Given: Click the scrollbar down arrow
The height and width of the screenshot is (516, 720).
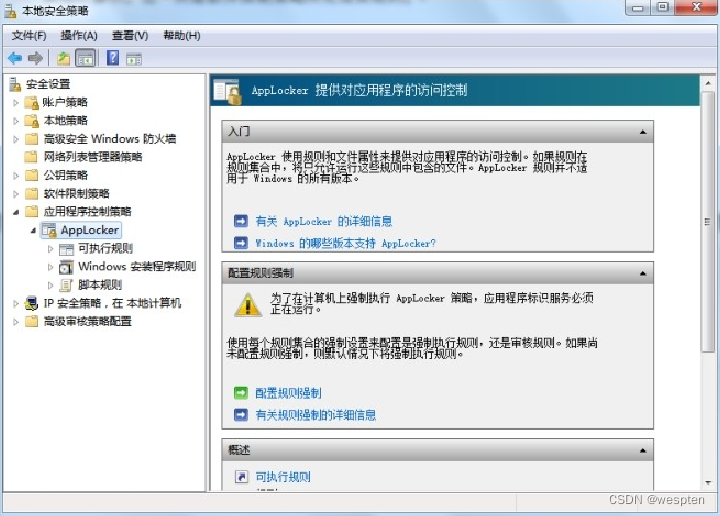Looking at the screenshot, I should (708, 483).
